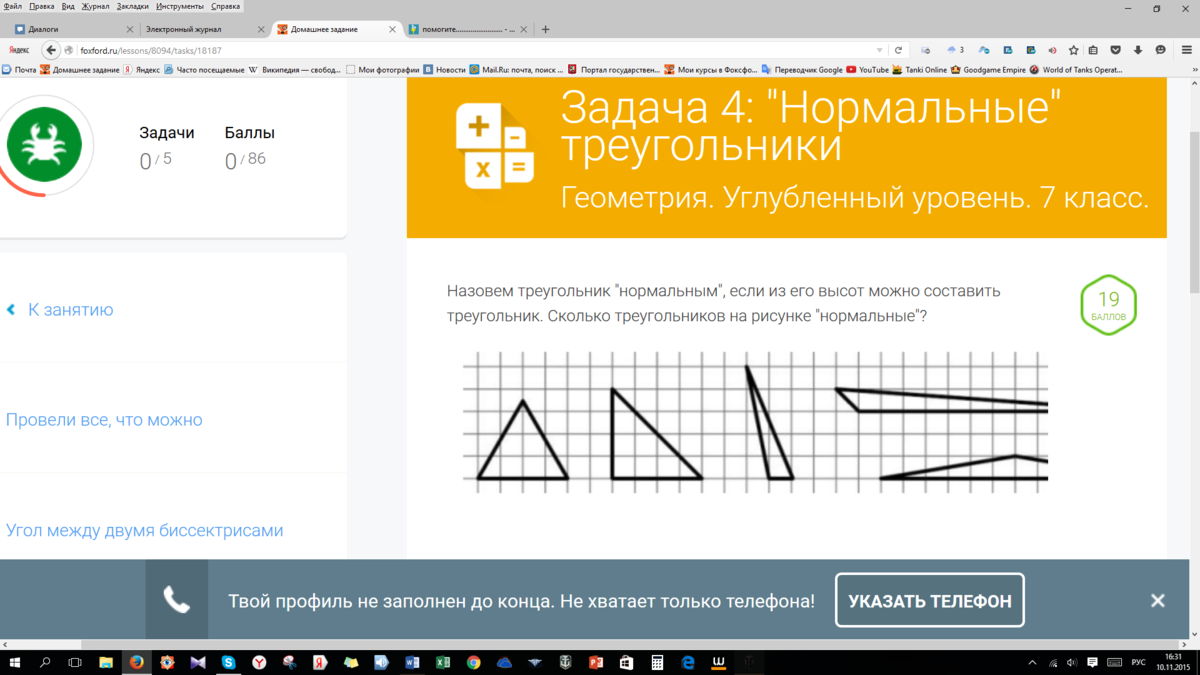Open taskbar search magnifier
Image resolution: width=1200 pixels, height=675 pixels.
(x=45, y=662)
